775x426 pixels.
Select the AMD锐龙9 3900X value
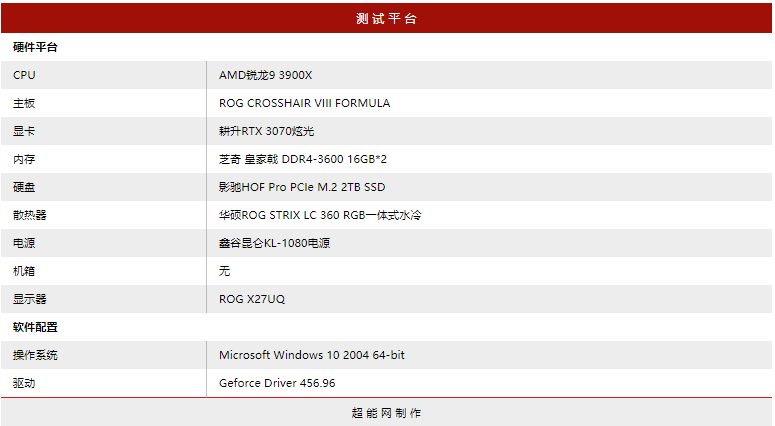click(x=265, y=75)
